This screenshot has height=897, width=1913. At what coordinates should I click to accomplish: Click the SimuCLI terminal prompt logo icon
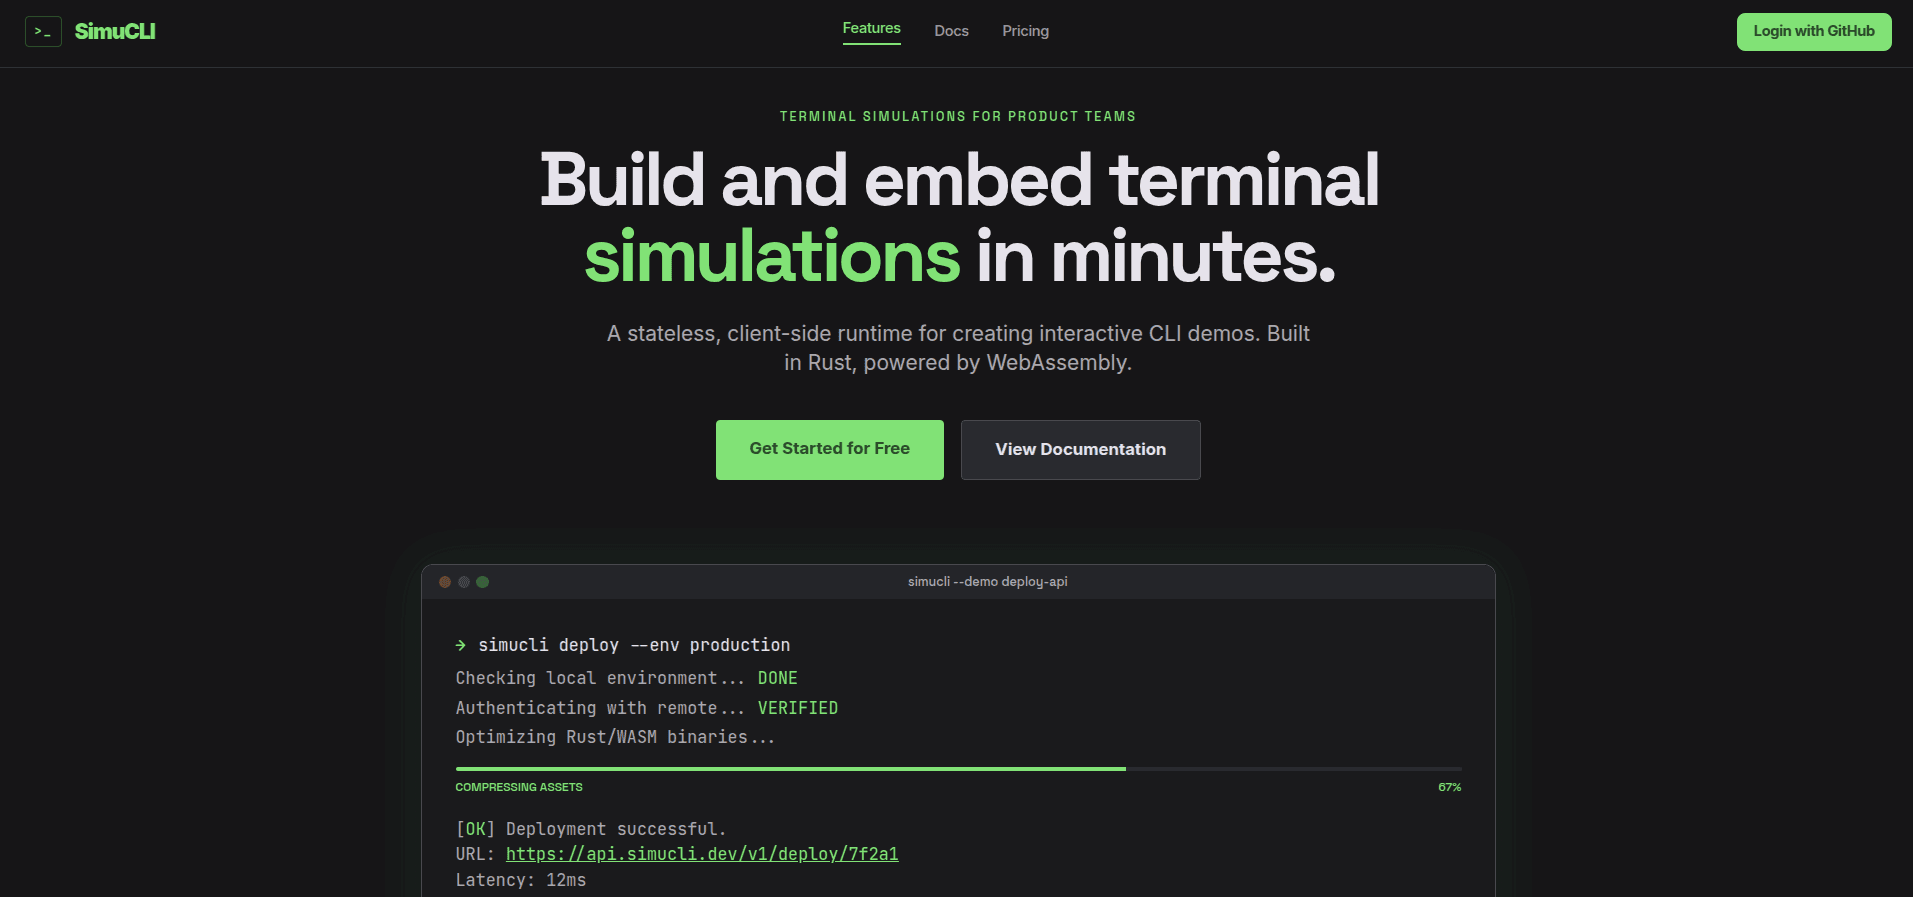pos(43,32)
